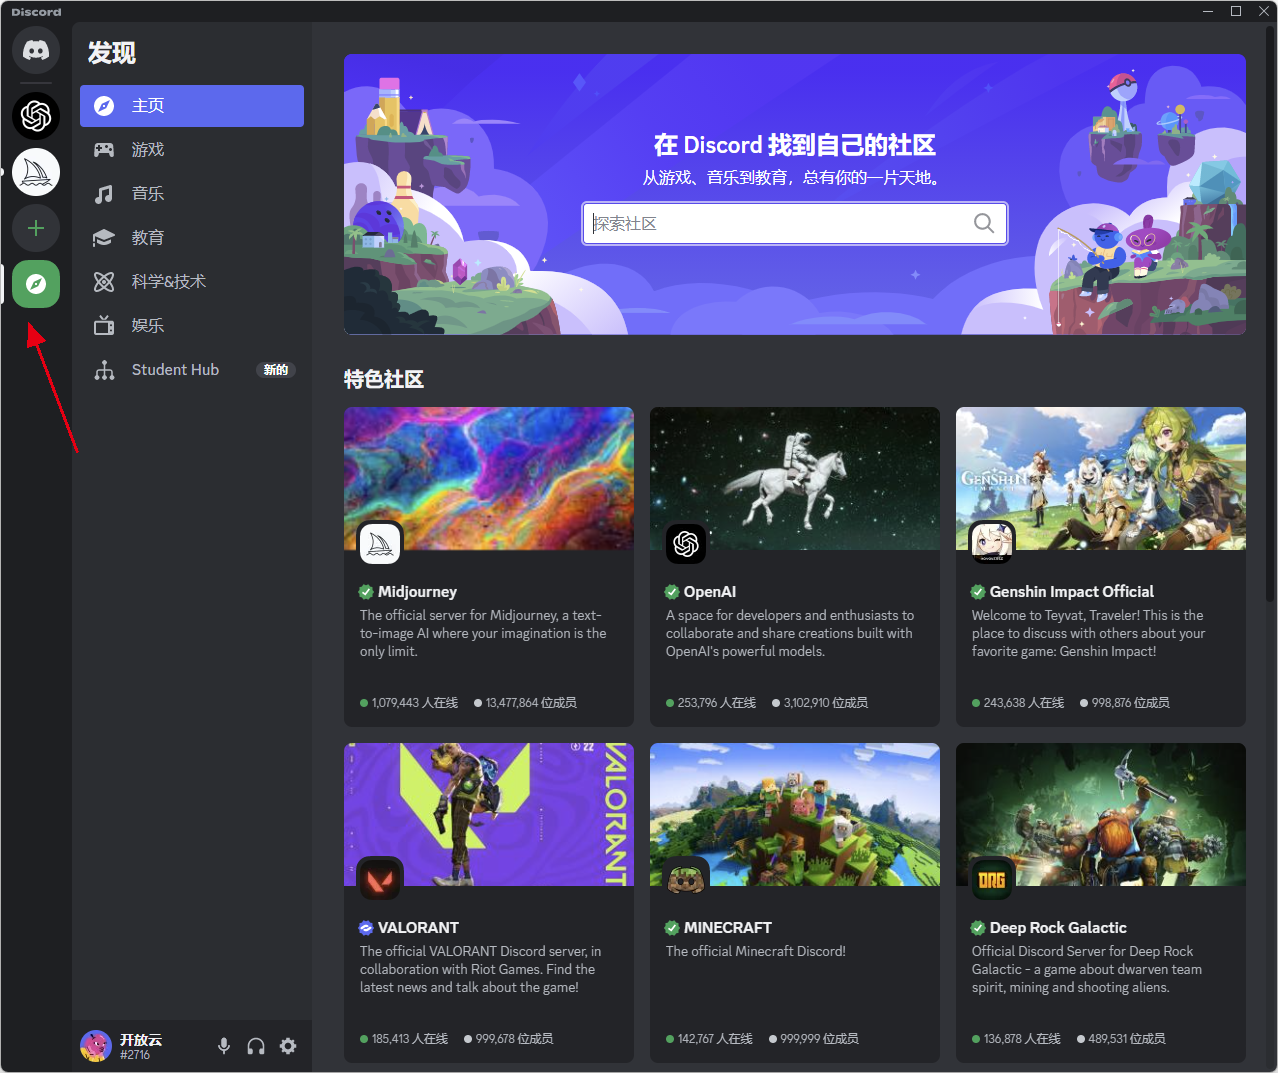Open the Midjourney banner thumbnail

point(489,478)
